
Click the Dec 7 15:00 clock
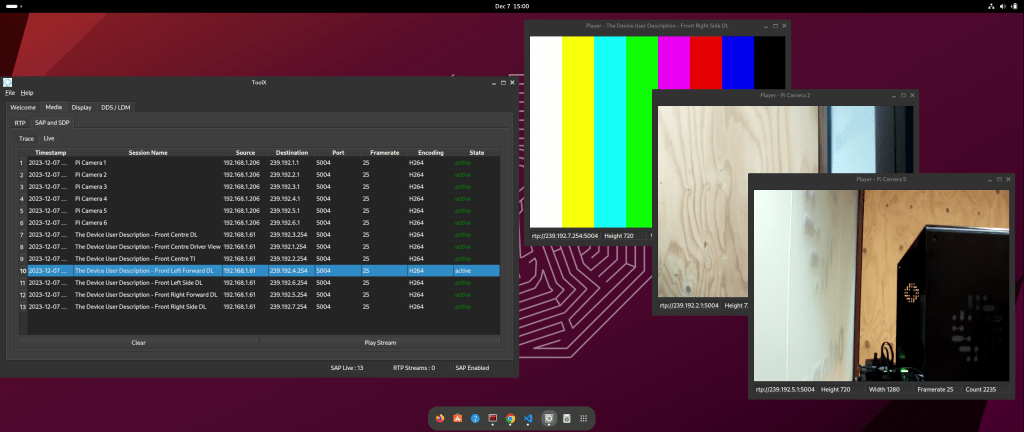(x=512, y=6)
